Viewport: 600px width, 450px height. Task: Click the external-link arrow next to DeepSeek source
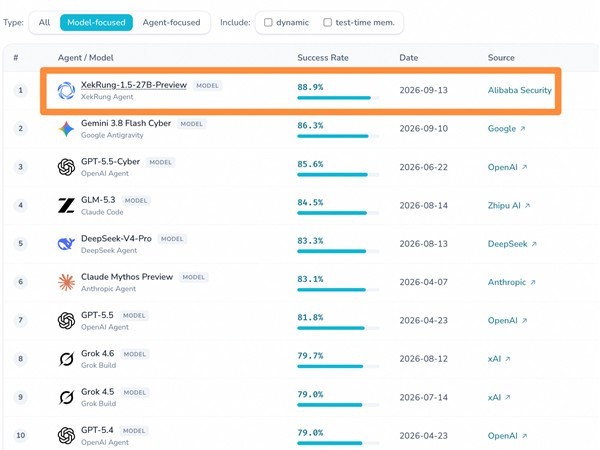[x=534, y=244]
